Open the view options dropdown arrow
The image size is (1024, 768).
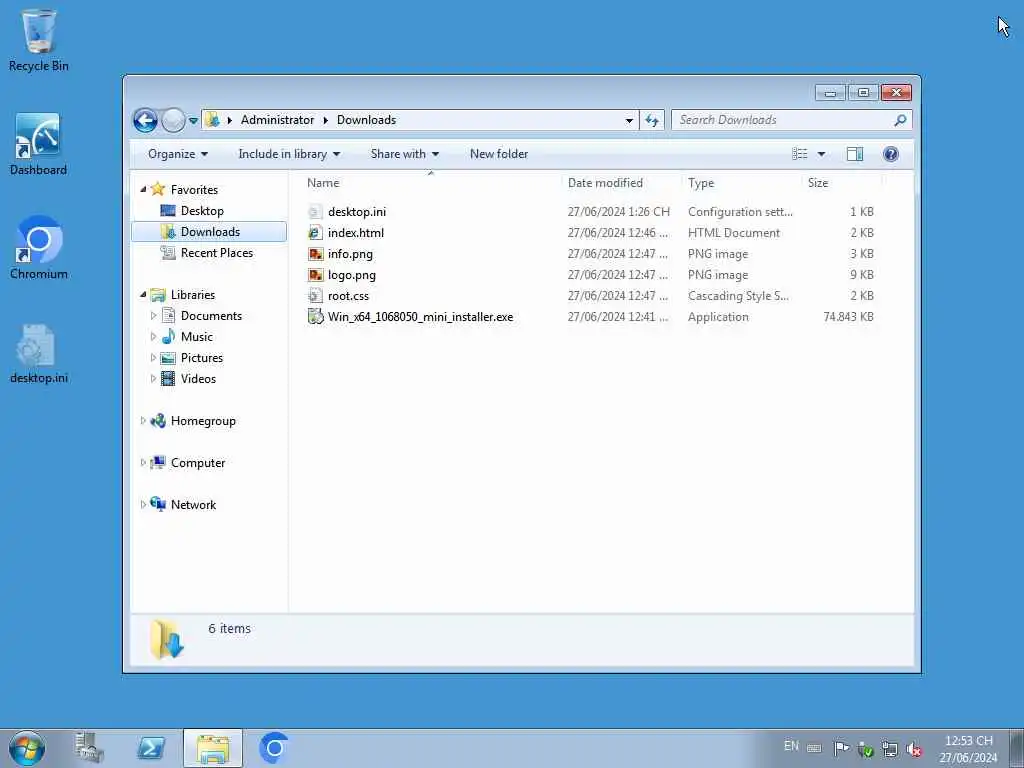[x=821, y=154]
